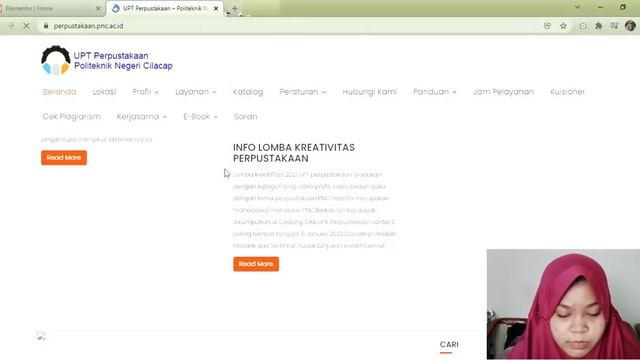Open the side panel icon in toolbar
640x360 pixels.
[x=614, y=26]
